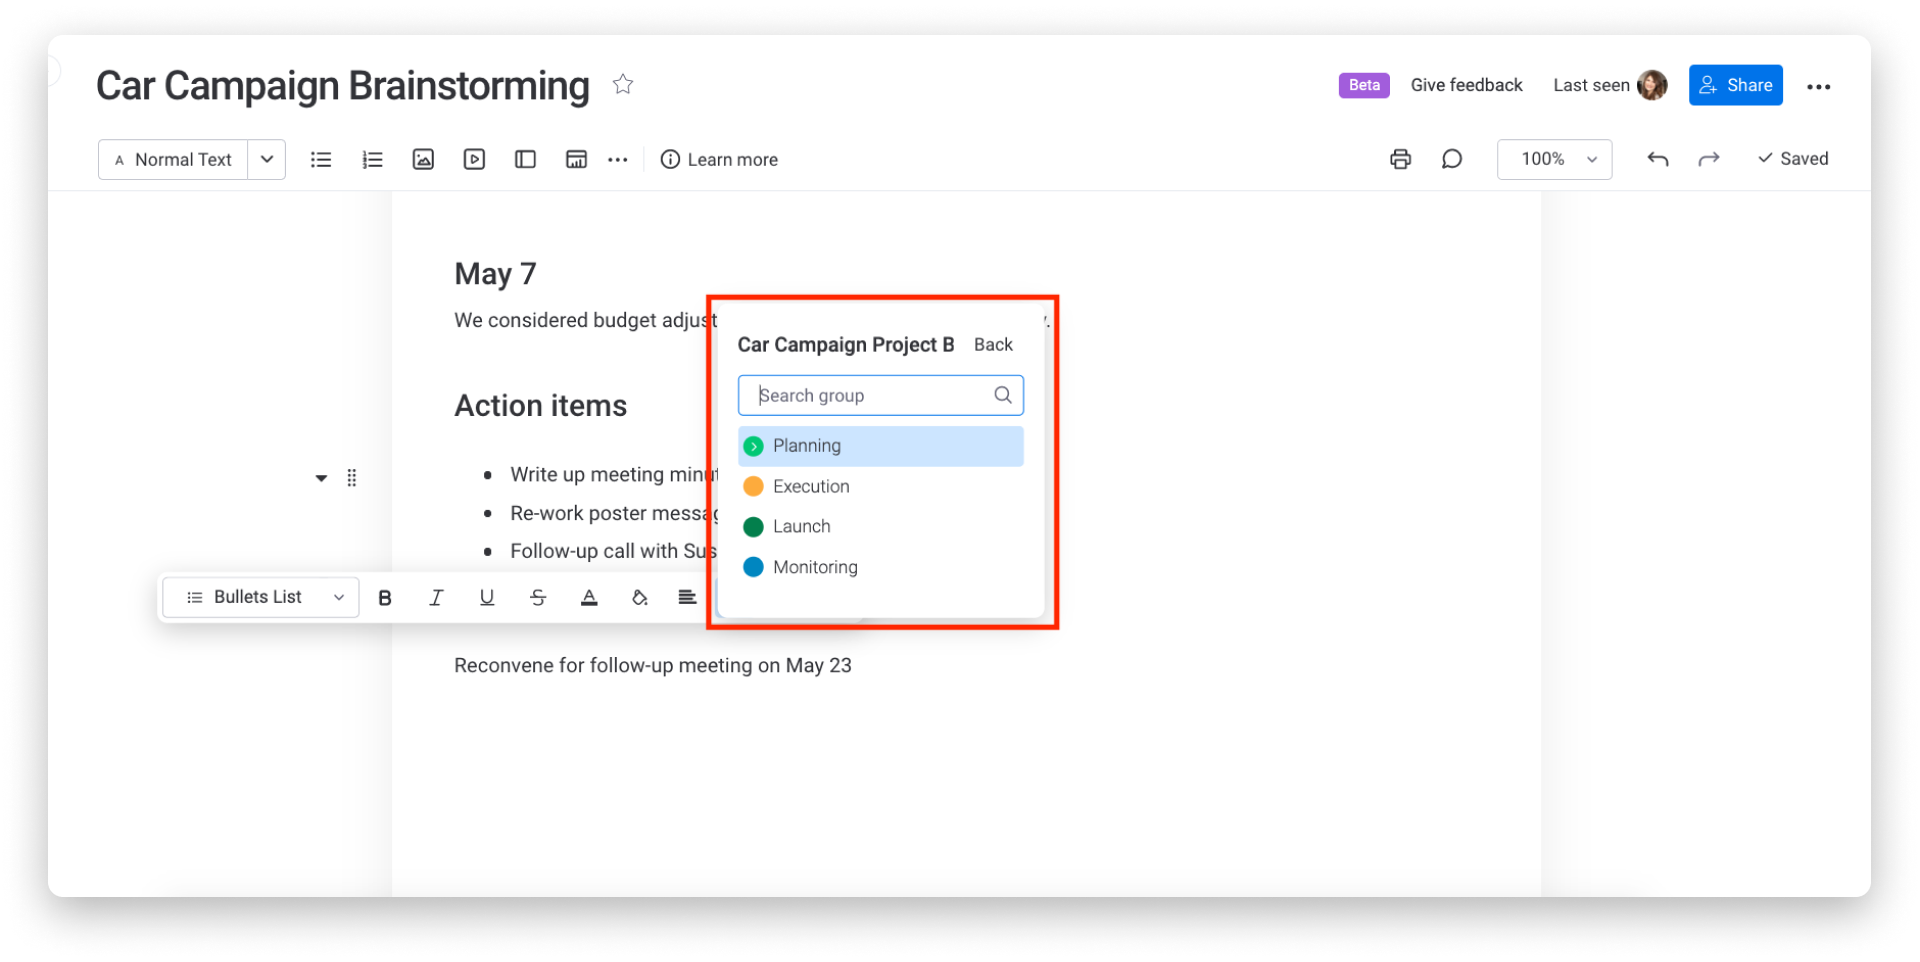The image size is (1920, 962).
Task: Open more insert options in top toolbar
Action: (618, 160)
